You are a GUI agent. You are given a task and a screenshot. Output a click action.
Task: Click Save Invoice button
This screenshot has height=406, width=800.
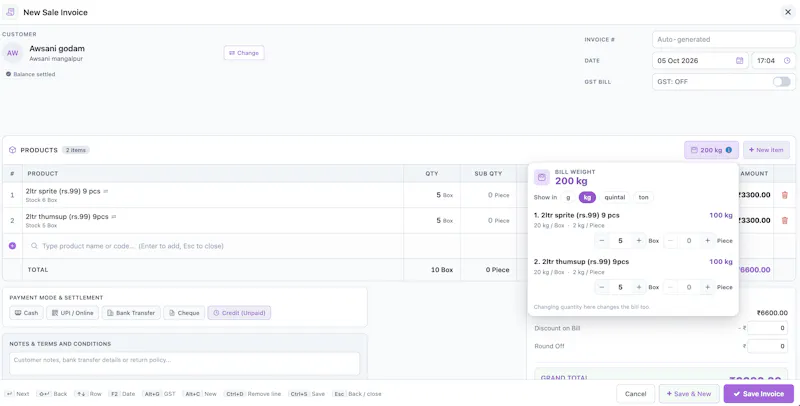tap(759, 394)
